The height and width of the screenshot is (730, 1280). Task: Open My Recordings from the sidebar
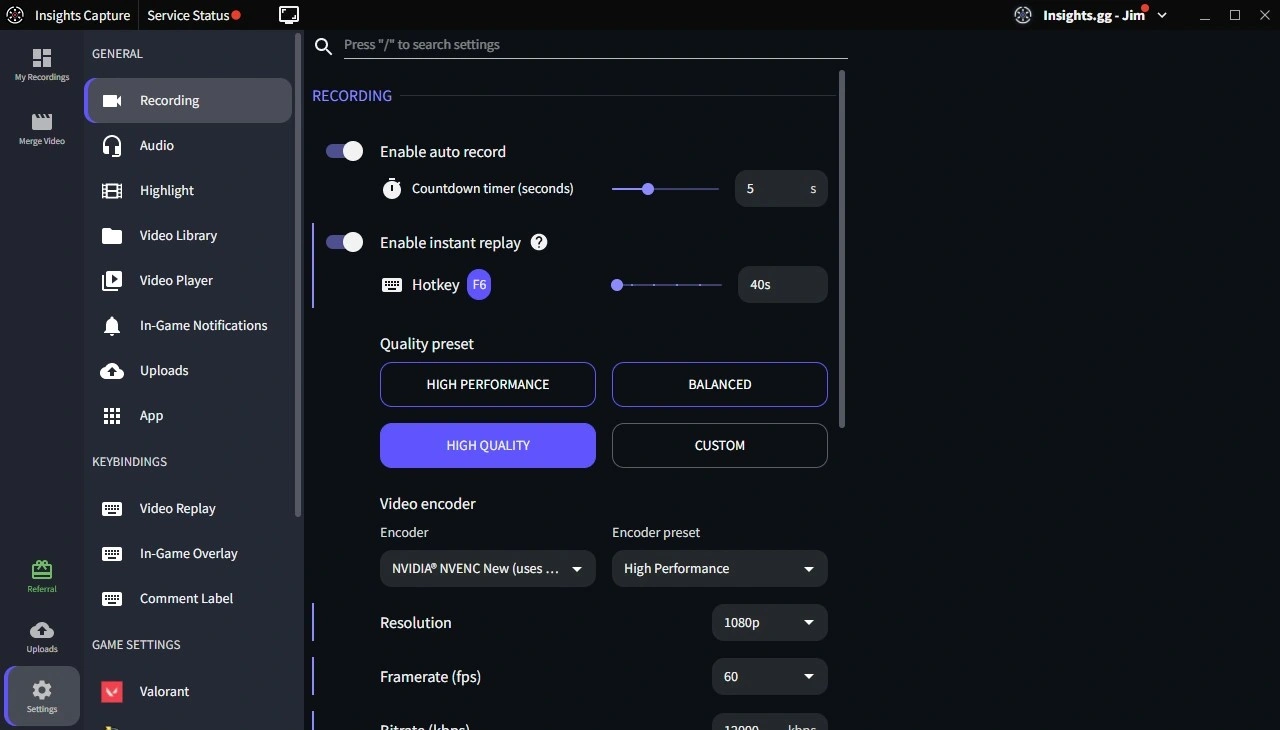point(41,65)
